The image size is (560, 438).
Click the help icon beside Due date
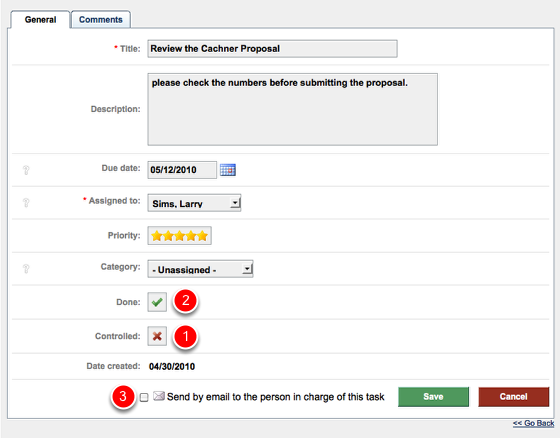(x=26, y=170)
